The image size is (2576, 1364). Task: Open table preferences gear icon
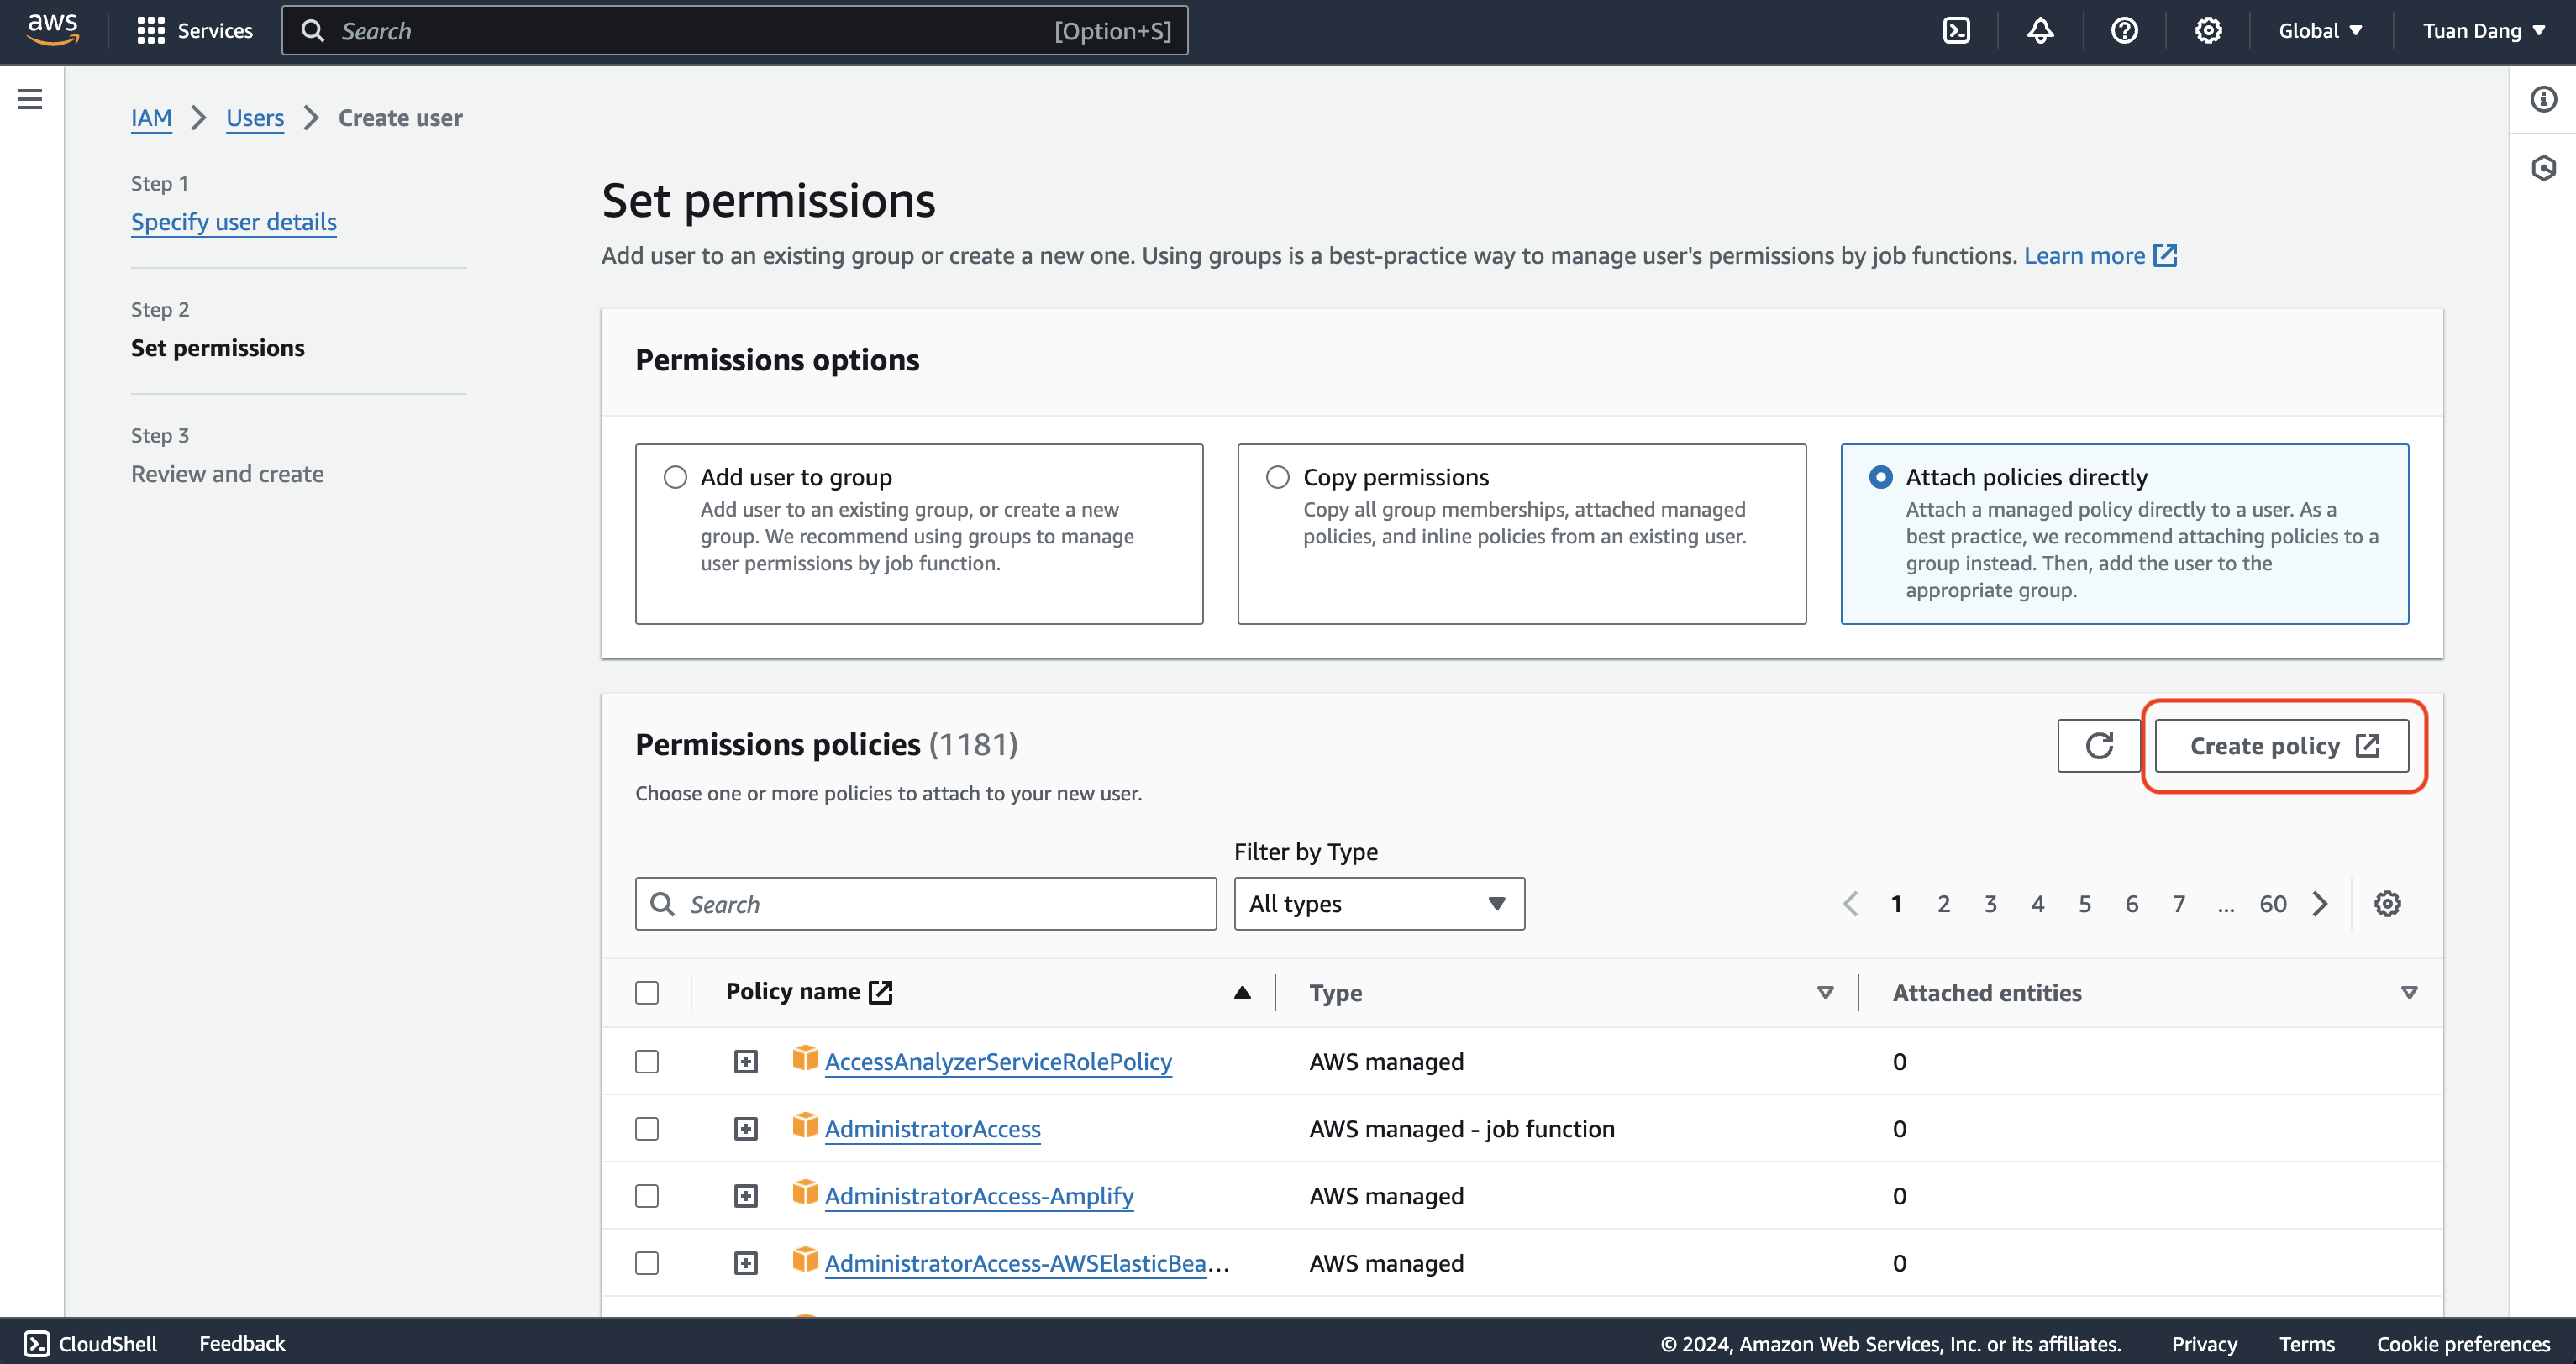tap(2388, 904)
